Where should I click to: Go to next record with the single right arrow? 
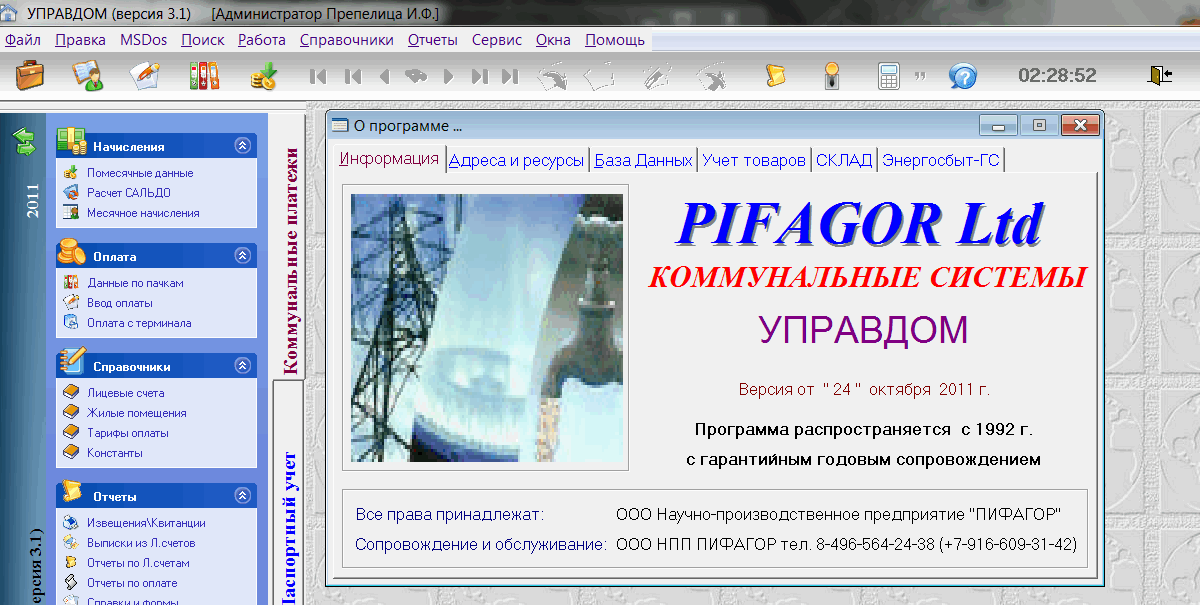click(x=448, y=76)
